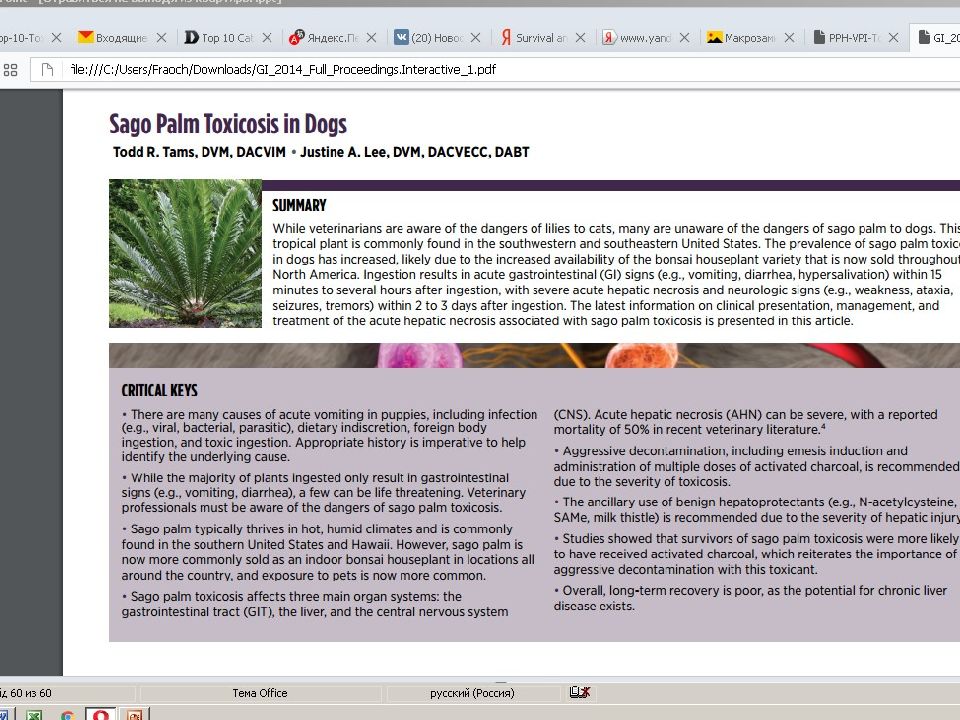This screenshot has width=960, height=720.
Task: Close the Макрозам tab
Action: point(789,38)
